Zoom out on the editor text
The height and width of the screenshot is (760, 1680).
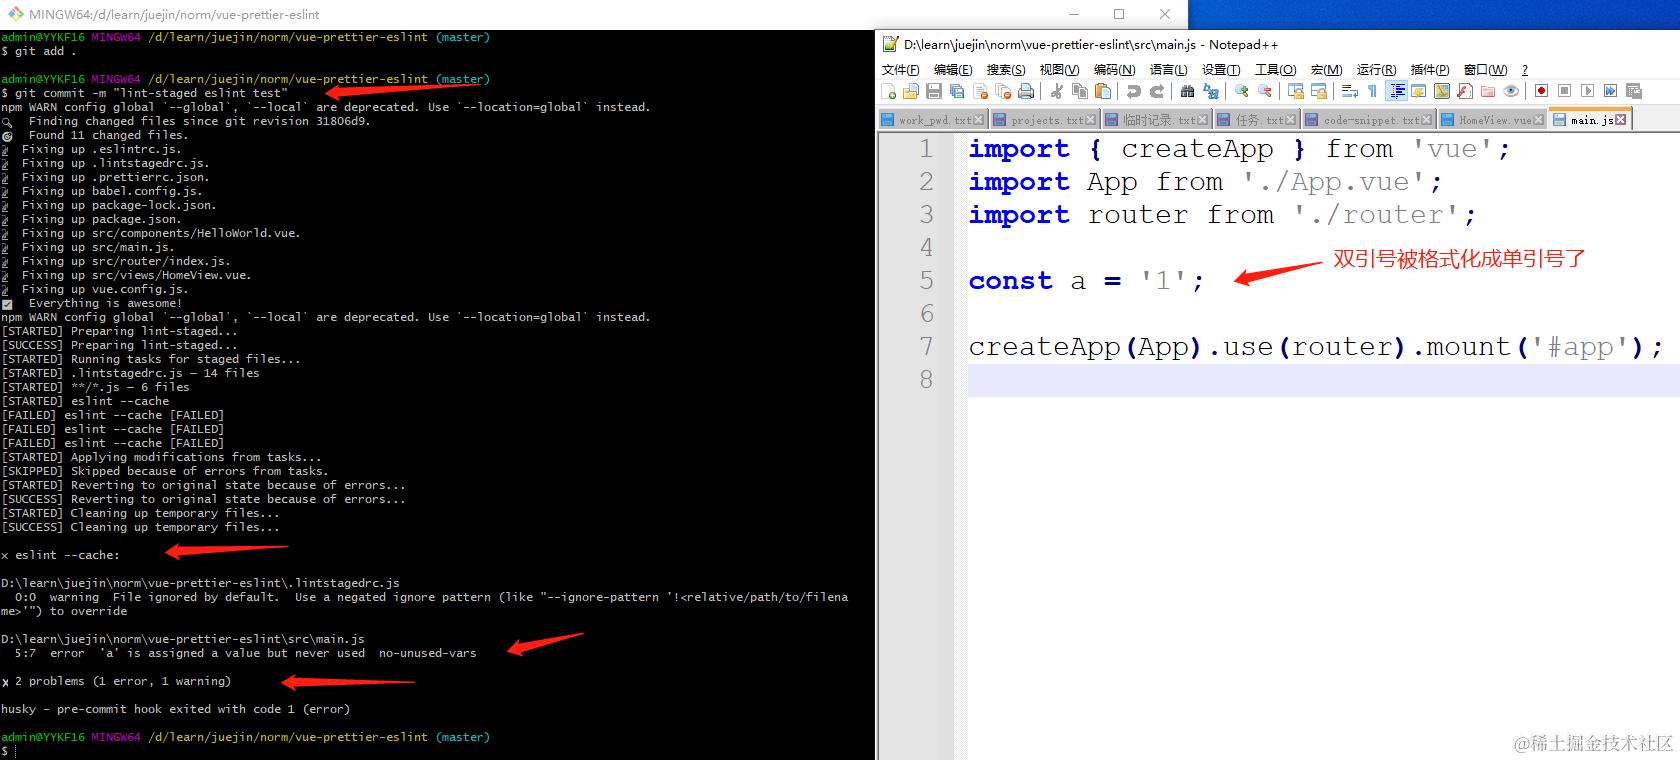(x=1265, y=91)
